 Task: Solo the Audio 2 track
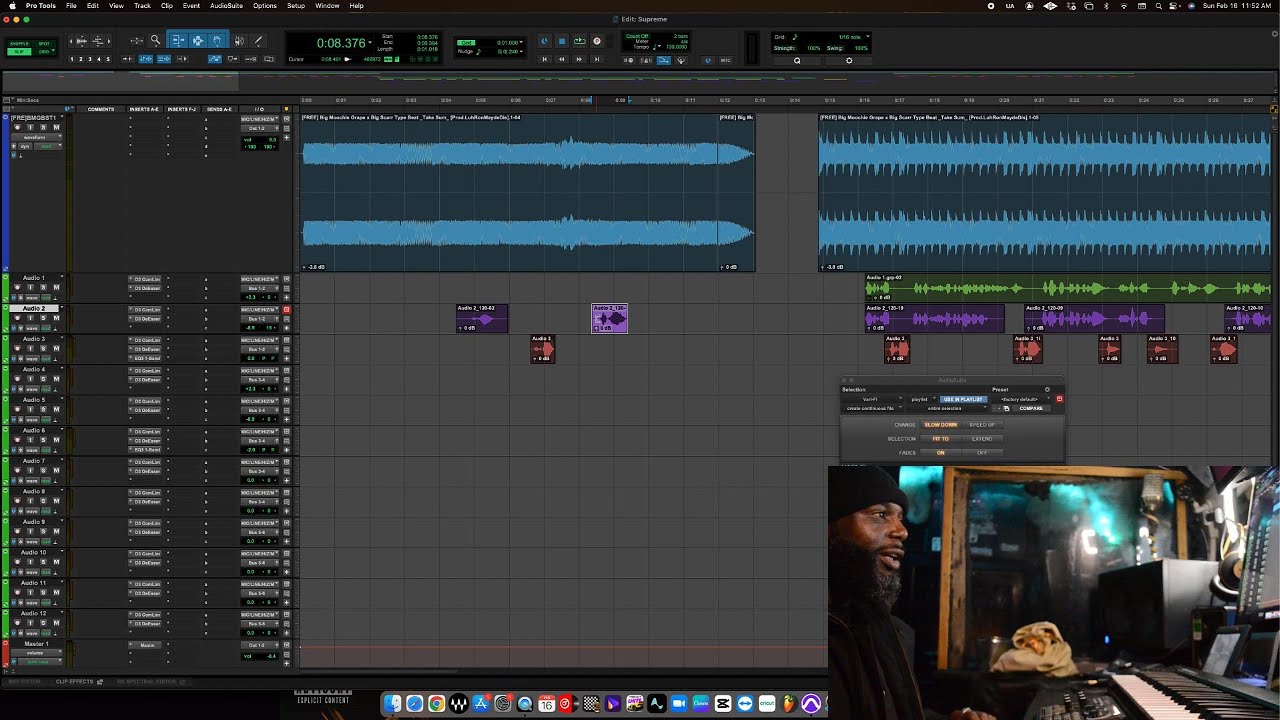43,318
